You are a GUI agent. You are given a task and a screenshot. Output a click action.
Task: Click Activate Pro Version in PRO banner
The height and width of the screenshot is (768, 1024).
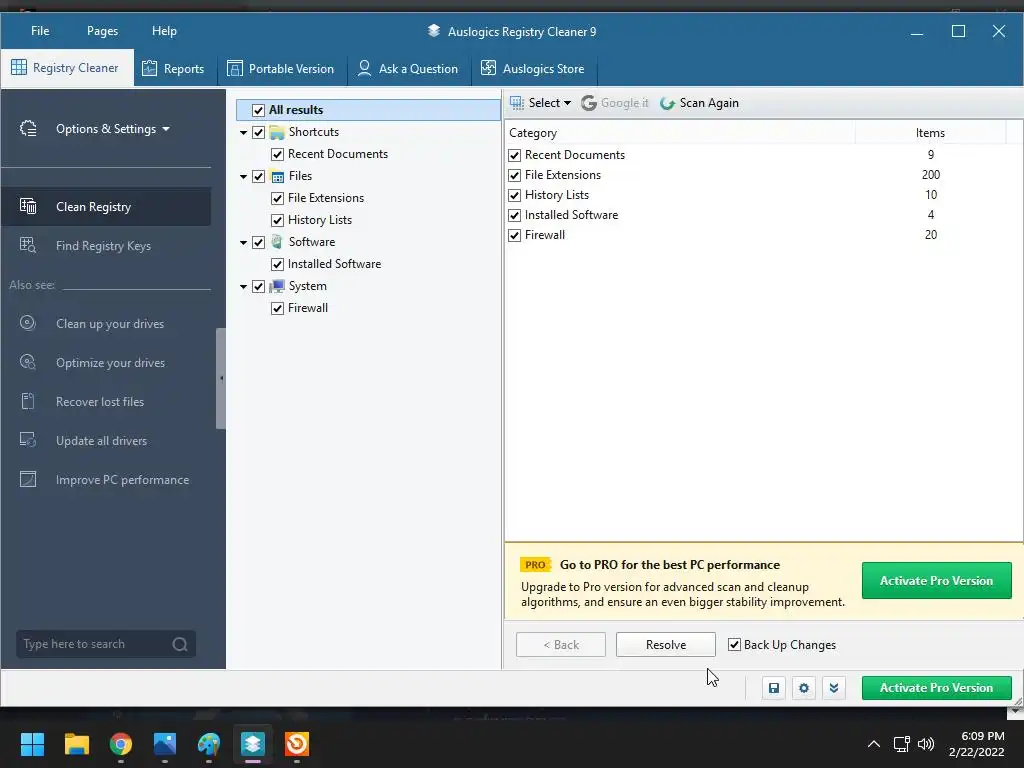(x=936, y=581)
